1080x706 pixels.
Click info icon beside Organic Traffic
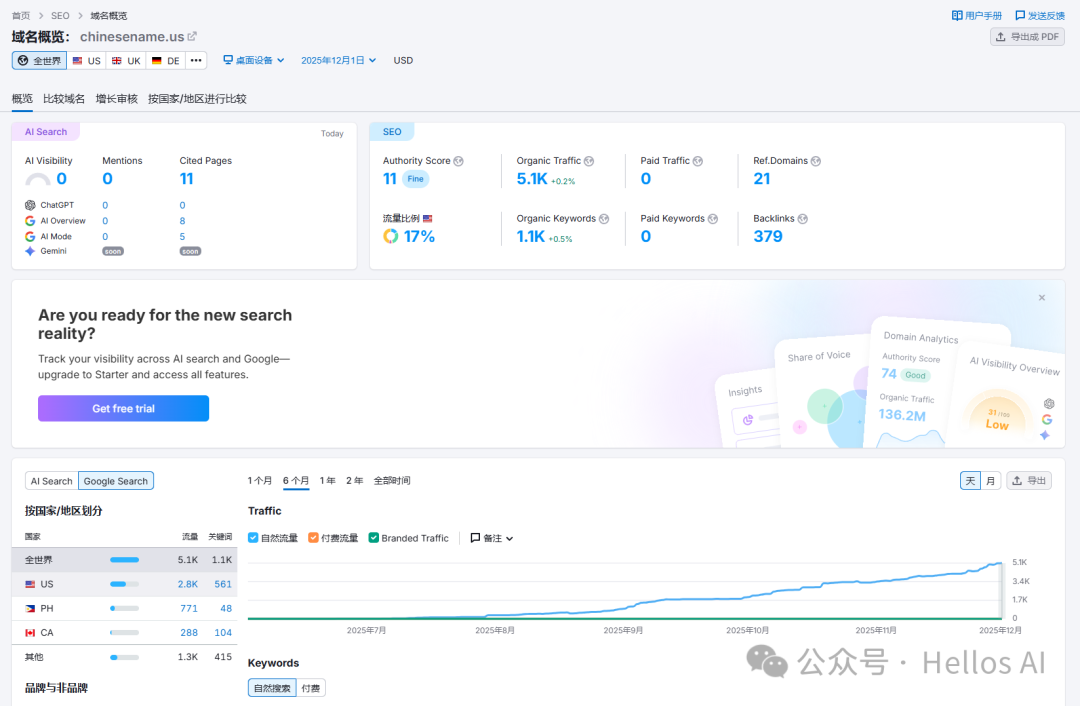pyautogui.click(x=589, y=161)
